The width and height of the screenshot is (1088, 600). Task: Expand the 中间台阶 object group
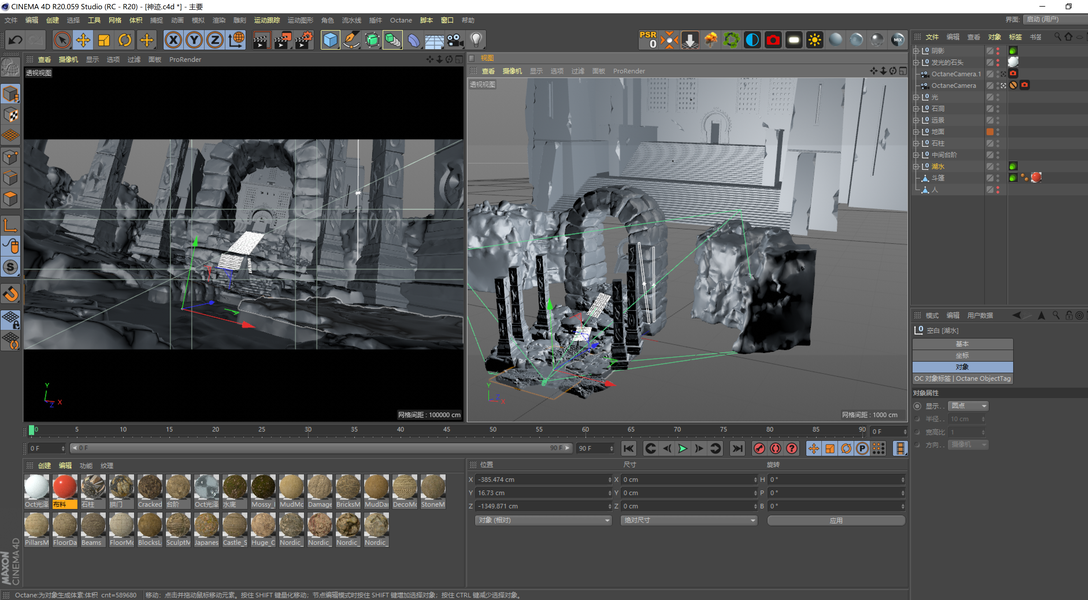(x=916, y=155)
